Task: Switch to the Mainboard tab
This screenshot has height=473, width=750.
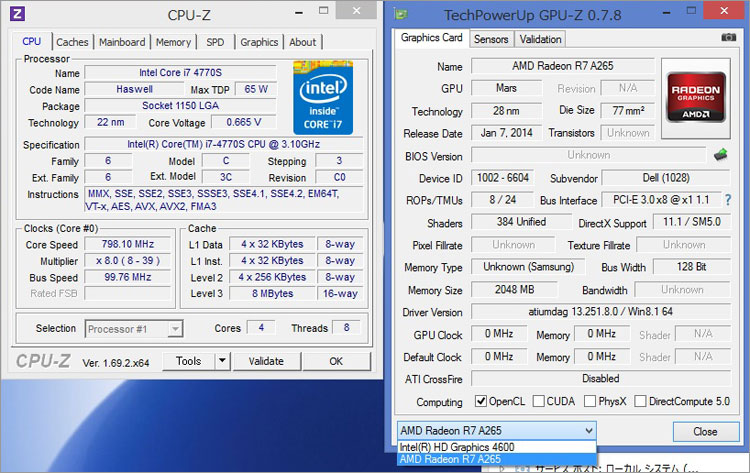Action: pyautogui.click(x=122, y=42)
